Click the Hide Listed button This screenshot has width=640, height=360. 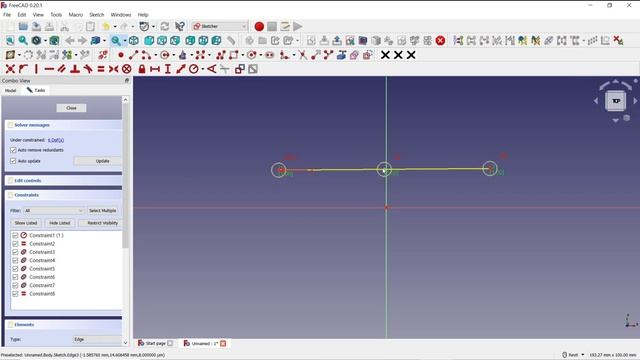click(x=60, y=223)
